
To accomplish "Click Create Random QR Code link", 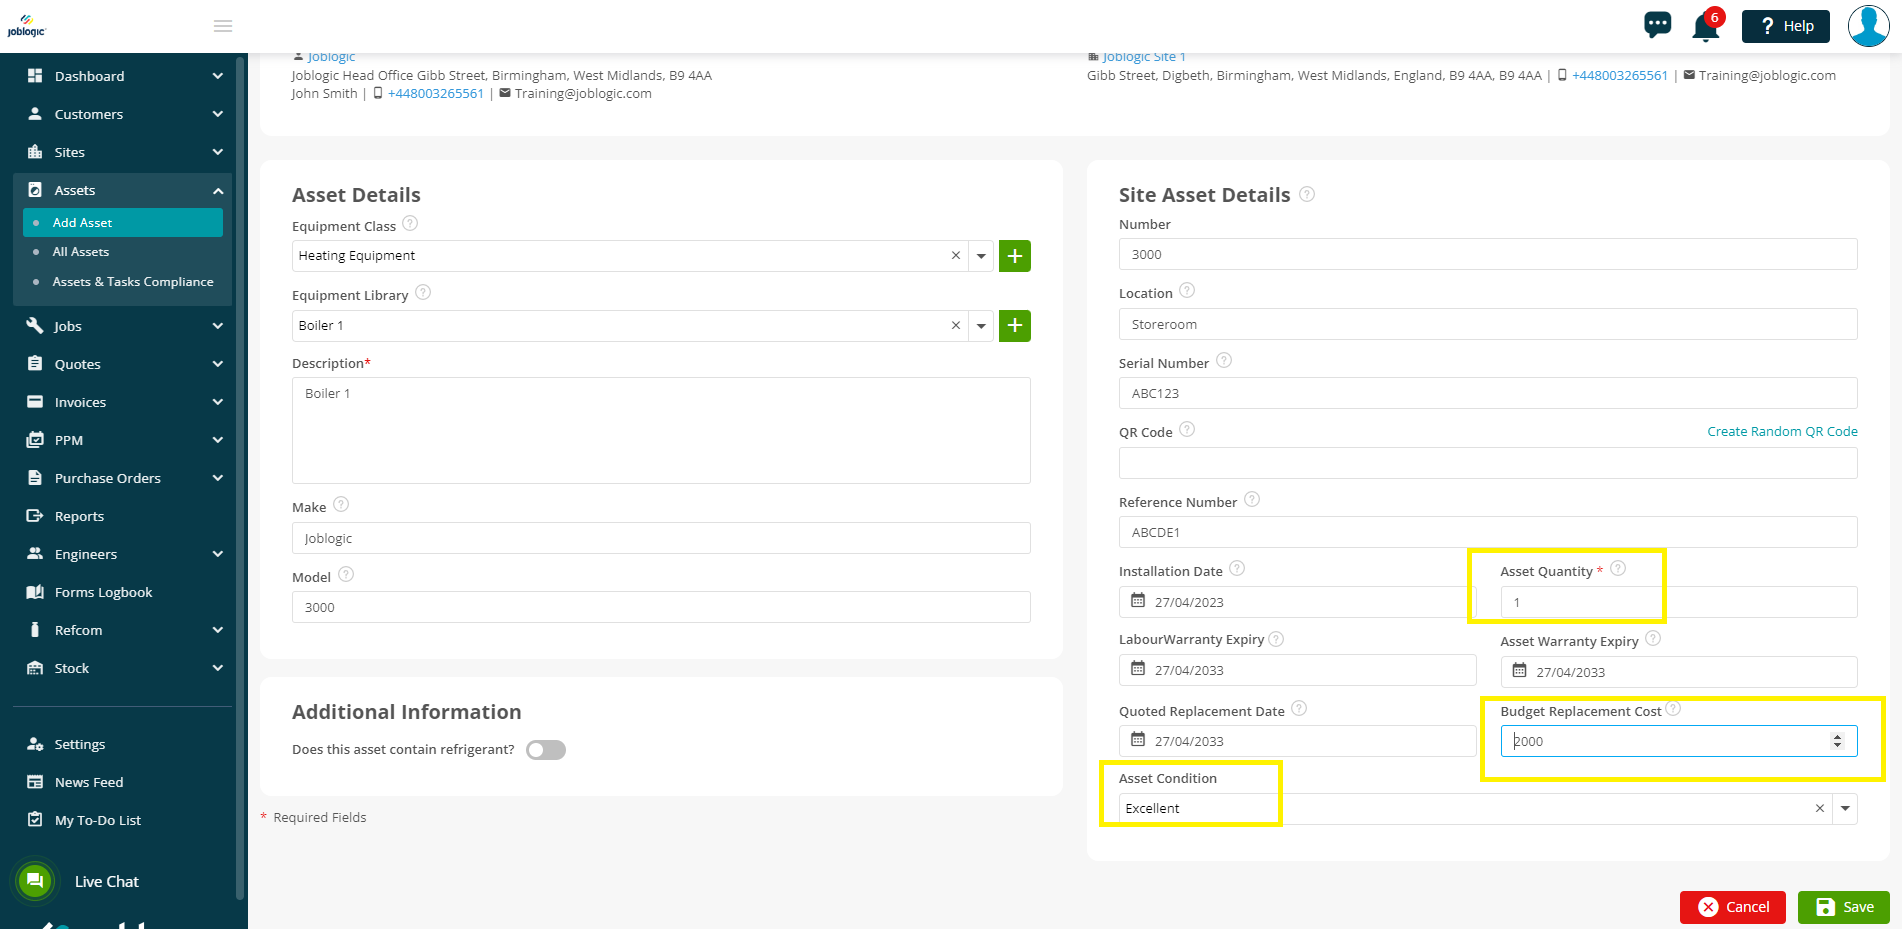I will 1782,432.
